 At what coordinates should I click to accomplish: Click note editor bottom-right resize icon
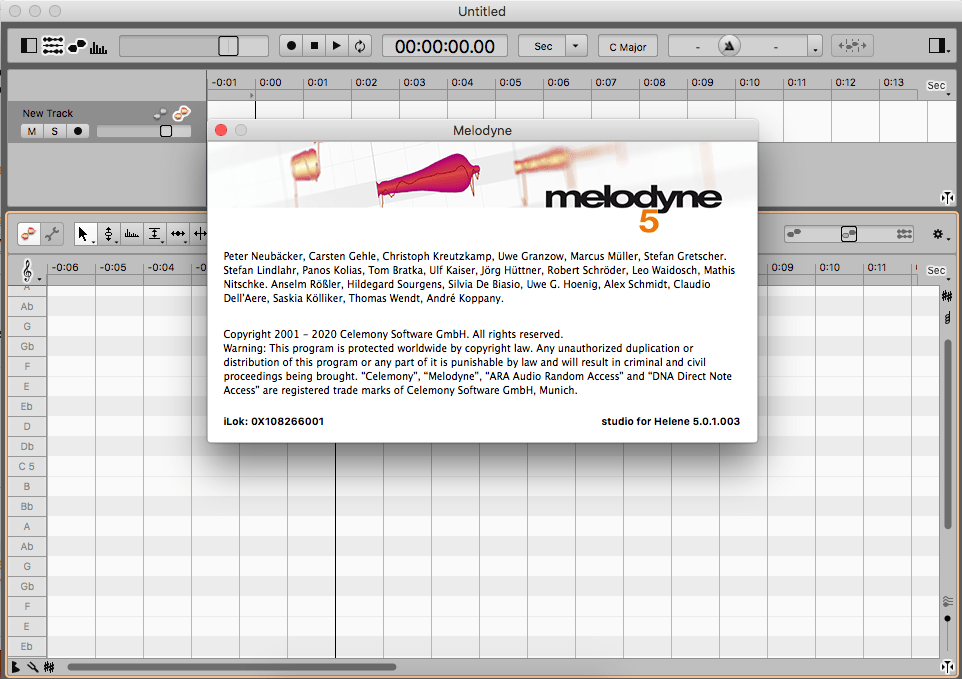[947, 667]
